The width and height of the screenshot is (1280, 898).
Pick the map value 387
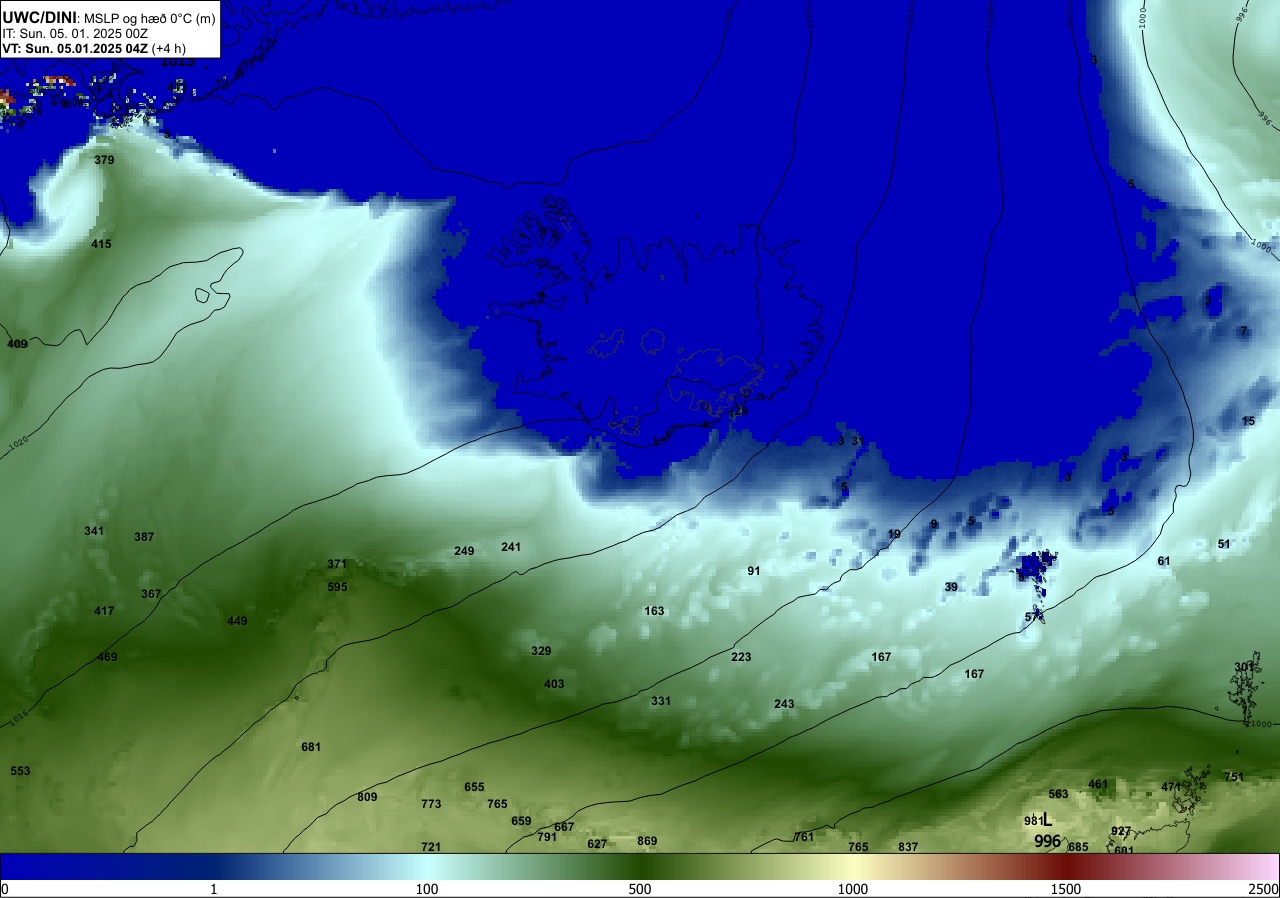pyautogui.click(x=144, y=537)
